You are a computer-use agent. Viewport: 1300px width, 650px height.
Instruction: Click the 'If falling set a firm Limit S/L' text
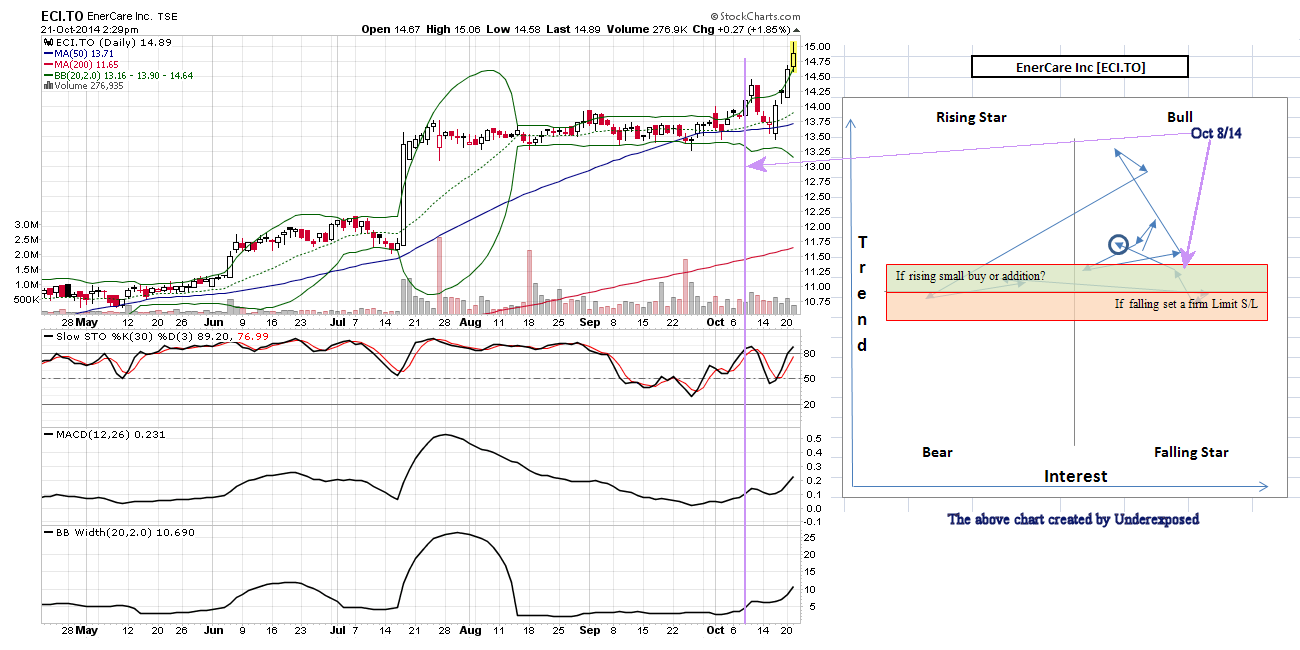point(1187,304)
